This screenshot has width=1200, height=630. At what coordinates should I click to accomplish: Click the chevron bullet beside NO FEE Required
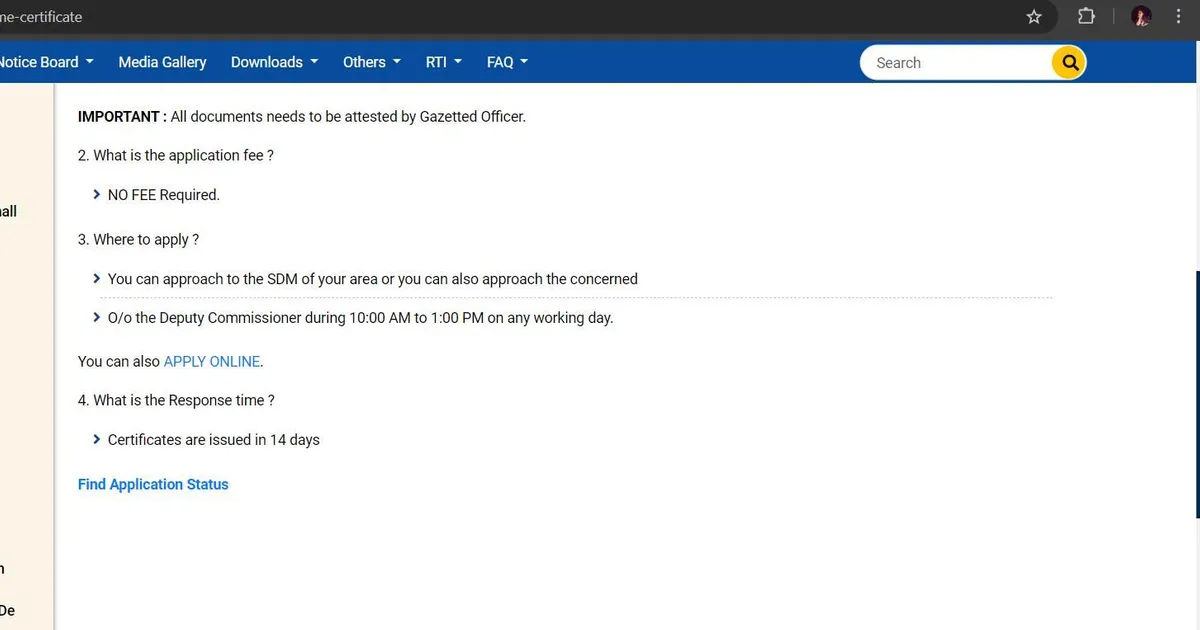pos(97,195)
